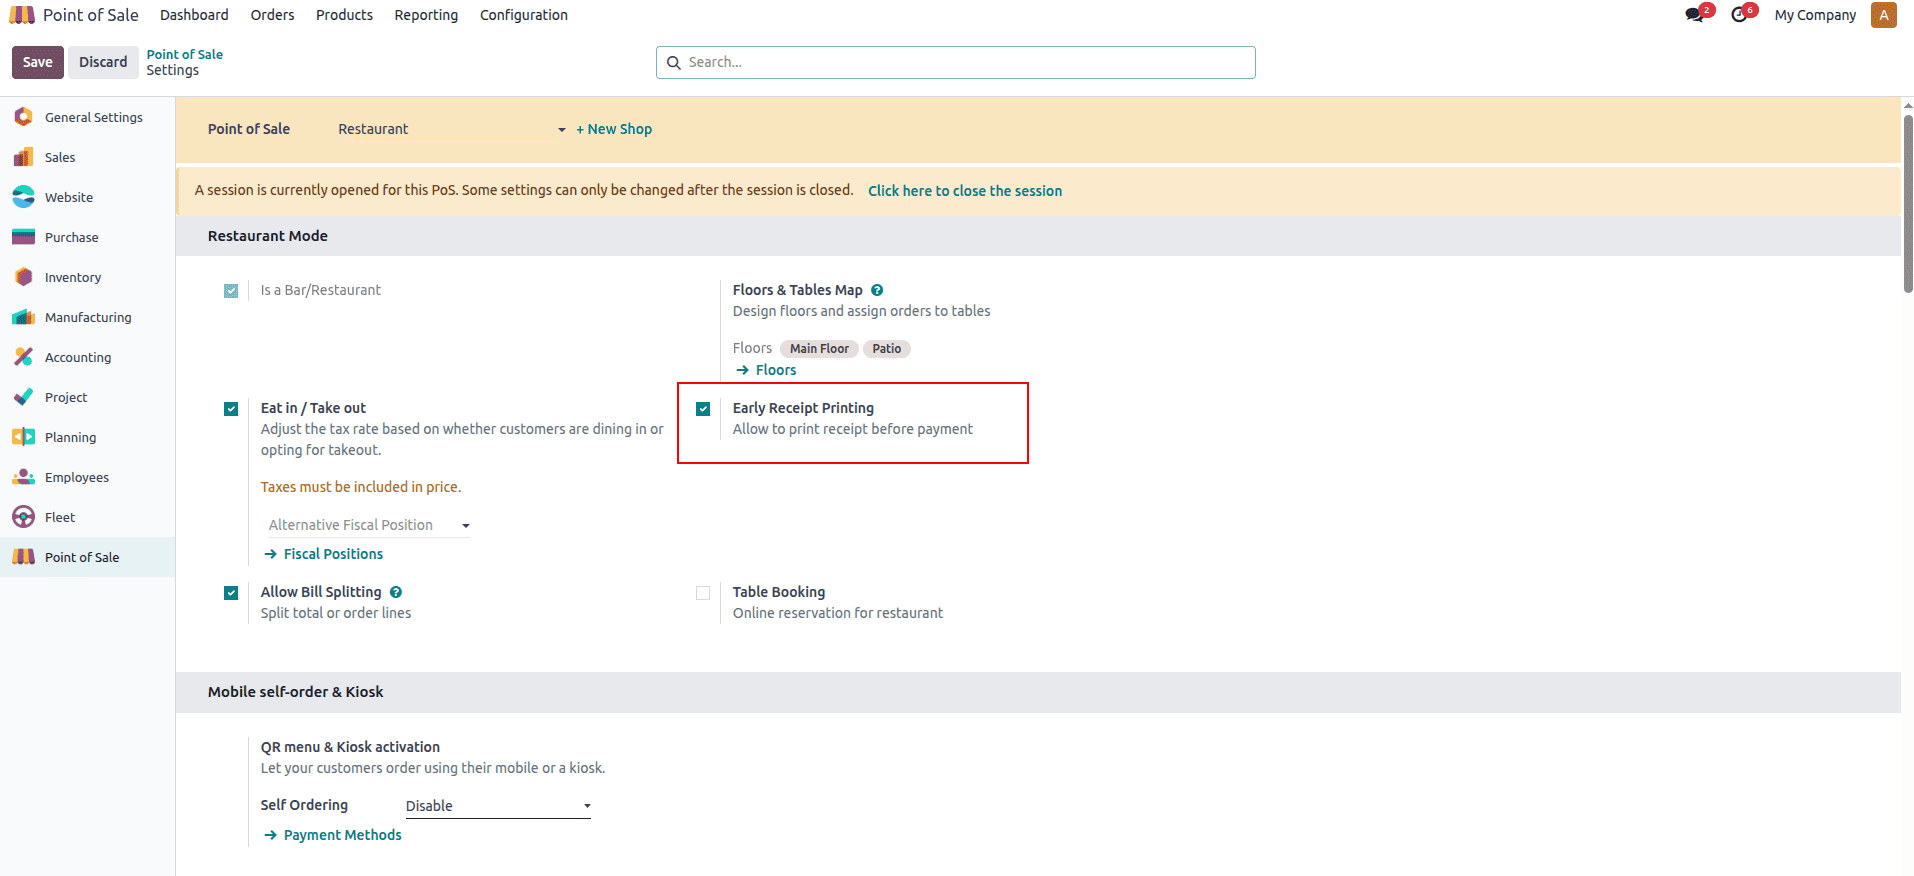Select Accounting in the settings sidebar

[87, 357]
